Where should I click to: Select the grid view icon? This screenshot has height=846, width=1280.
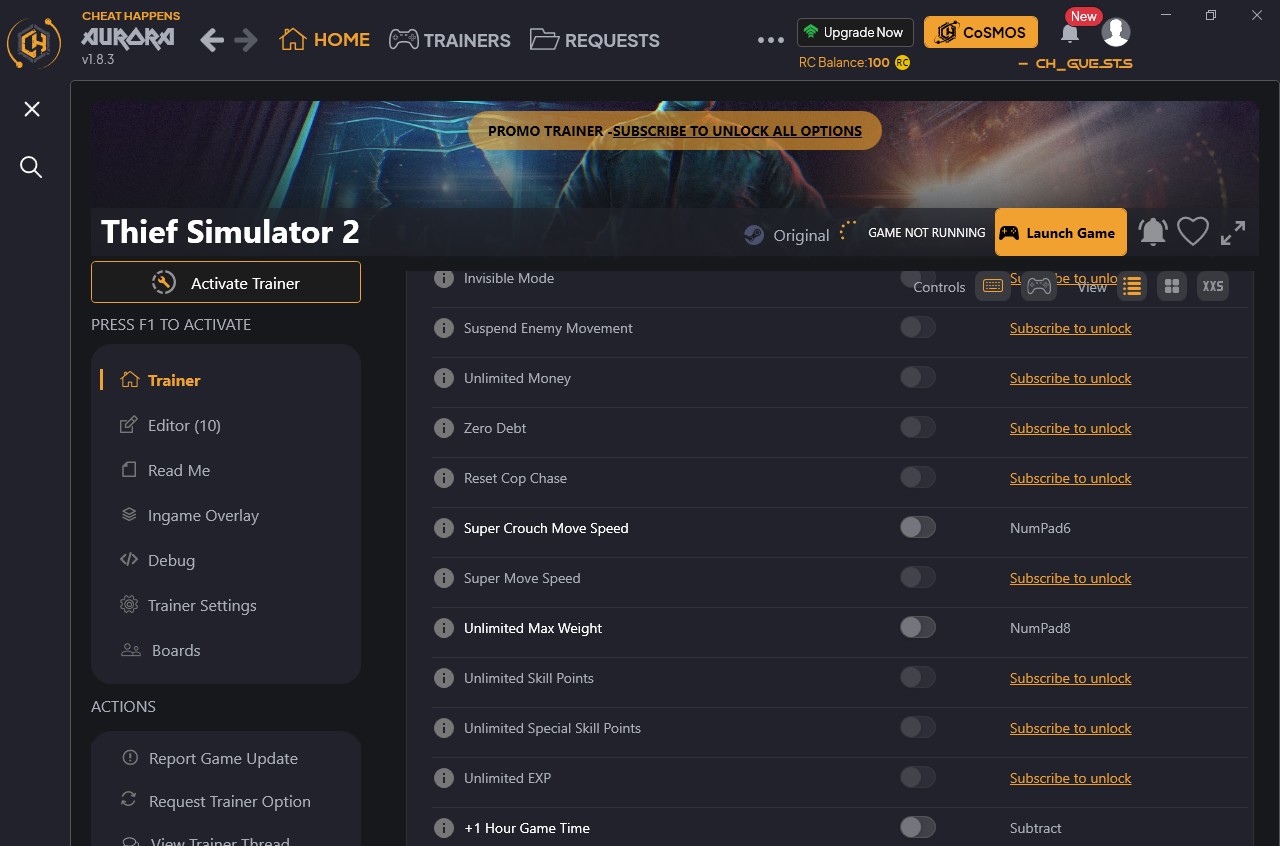tap(1172, 287)
